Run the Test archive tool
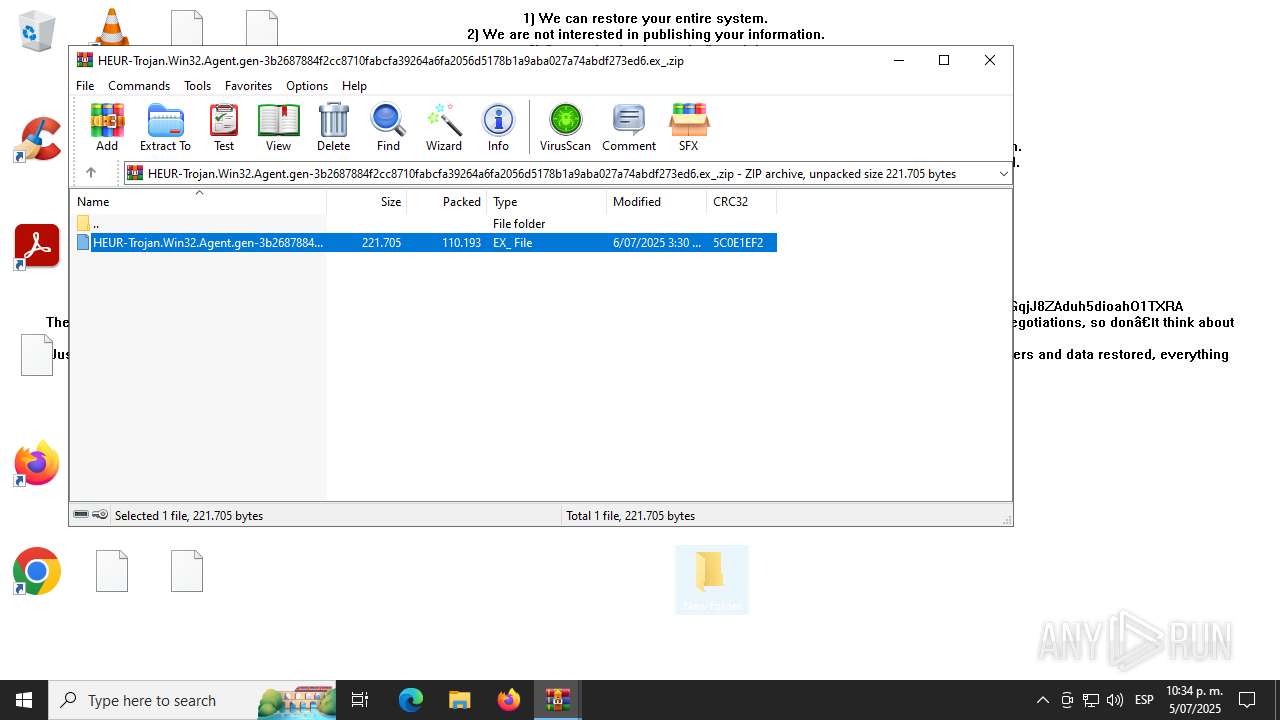The height and width of the screenshot is (720, 1280). 224,127
